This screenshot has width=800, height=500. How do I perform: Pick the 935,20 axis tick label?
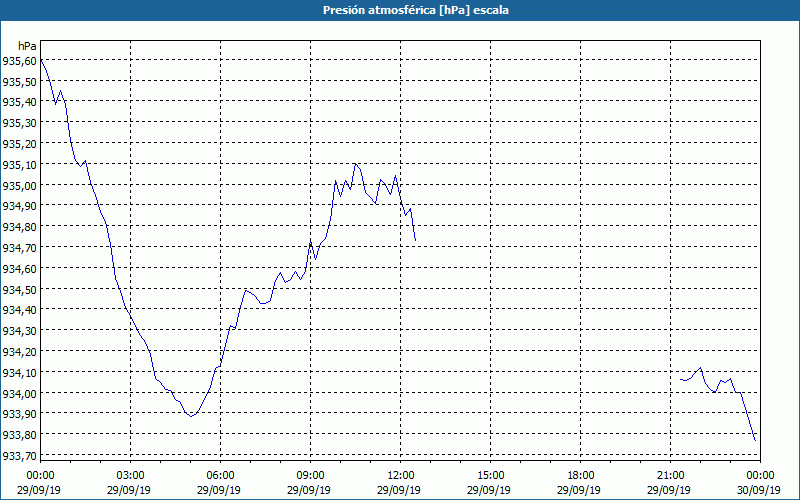click(19, 144)
